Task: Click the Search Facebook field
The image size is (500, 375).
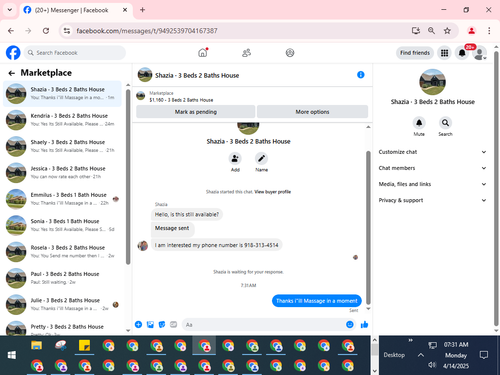Action: [75, 53]
